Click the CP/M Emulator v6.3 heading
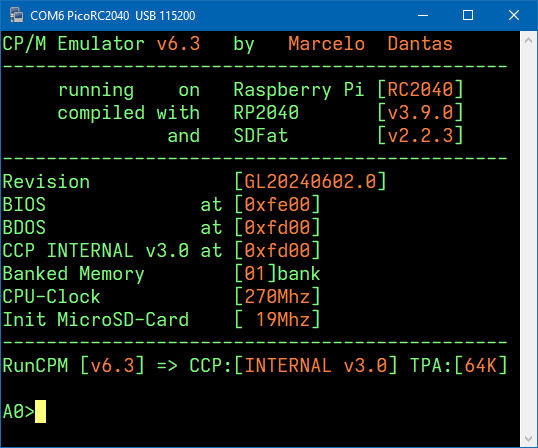This screenshot has height=448, width=538. click(101, 44)
